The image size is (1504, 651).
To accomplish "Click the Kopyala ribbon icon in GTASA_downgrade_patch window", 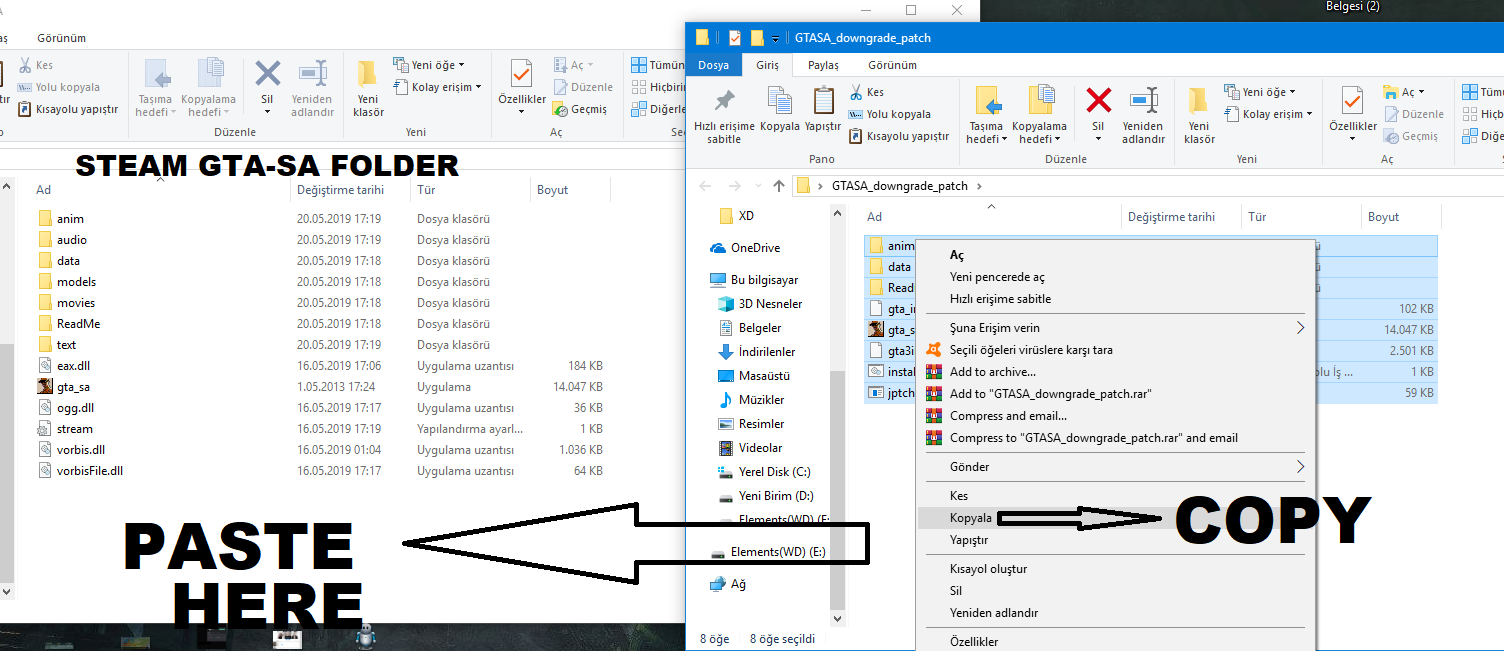I will 779,102.
